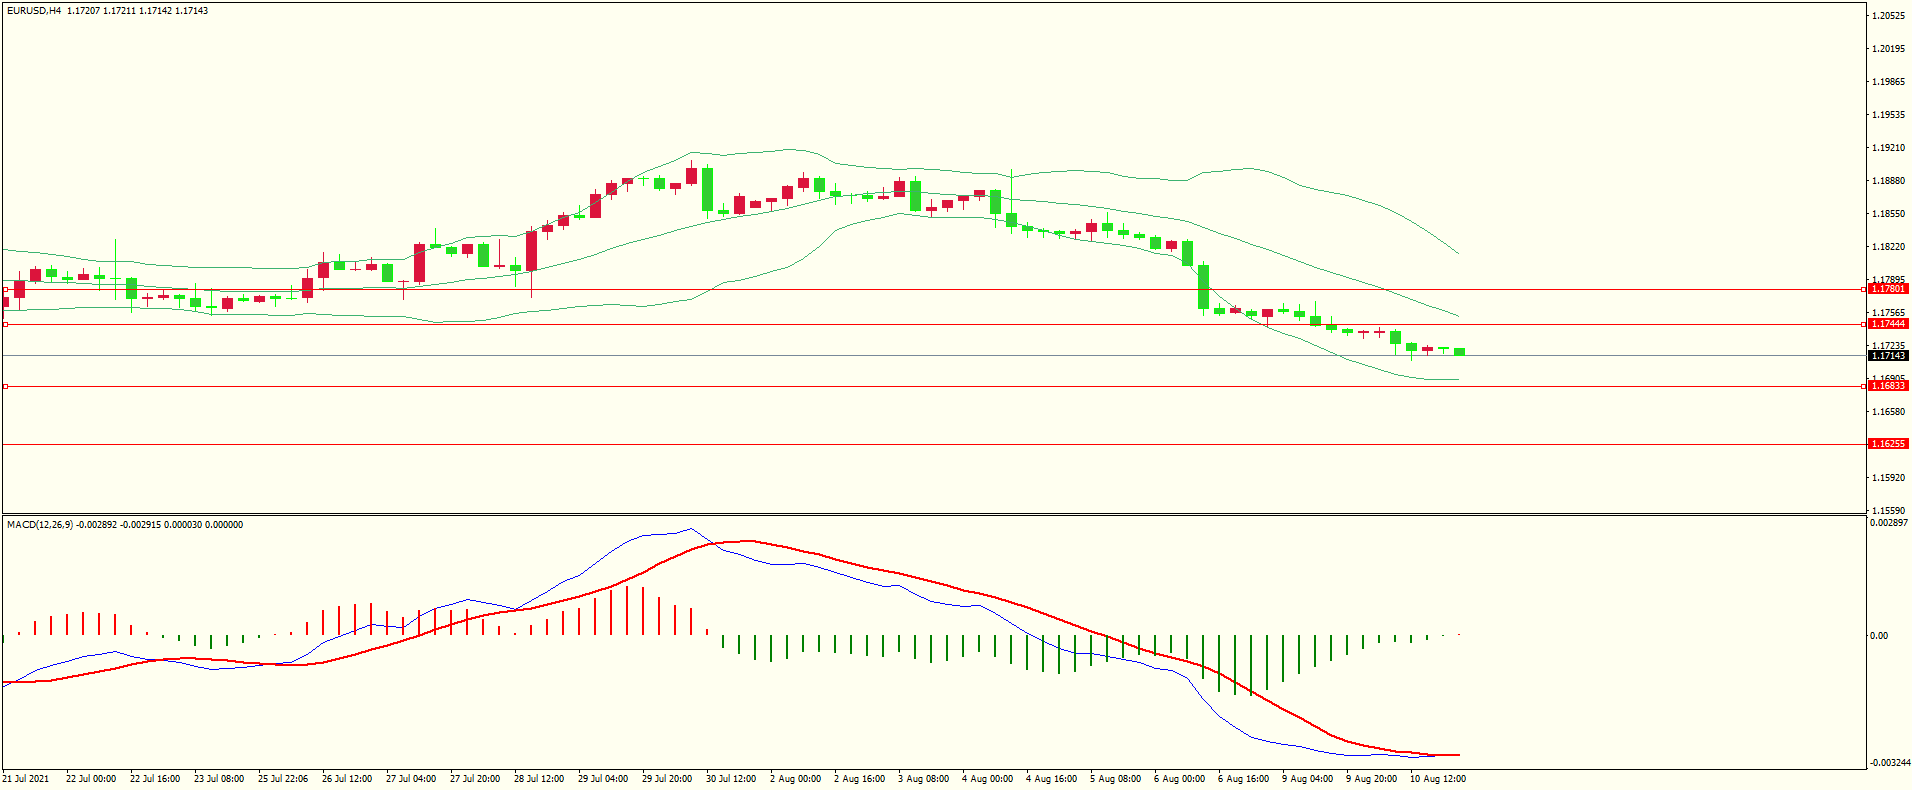Click the MACD scale bottom value -0.003244
Screen dimensions: 1912x790
click(x=1890, y=763)
